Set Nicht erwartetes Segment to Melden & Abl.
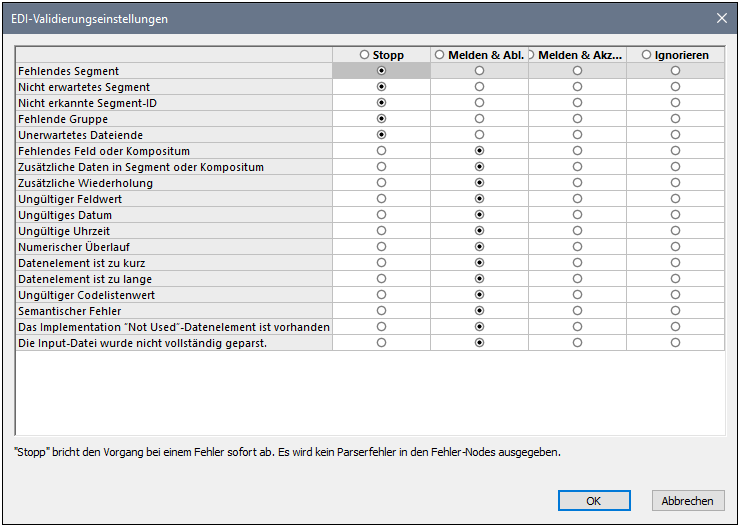Screen dimensions: 740x527 click(x=480, y=87)
